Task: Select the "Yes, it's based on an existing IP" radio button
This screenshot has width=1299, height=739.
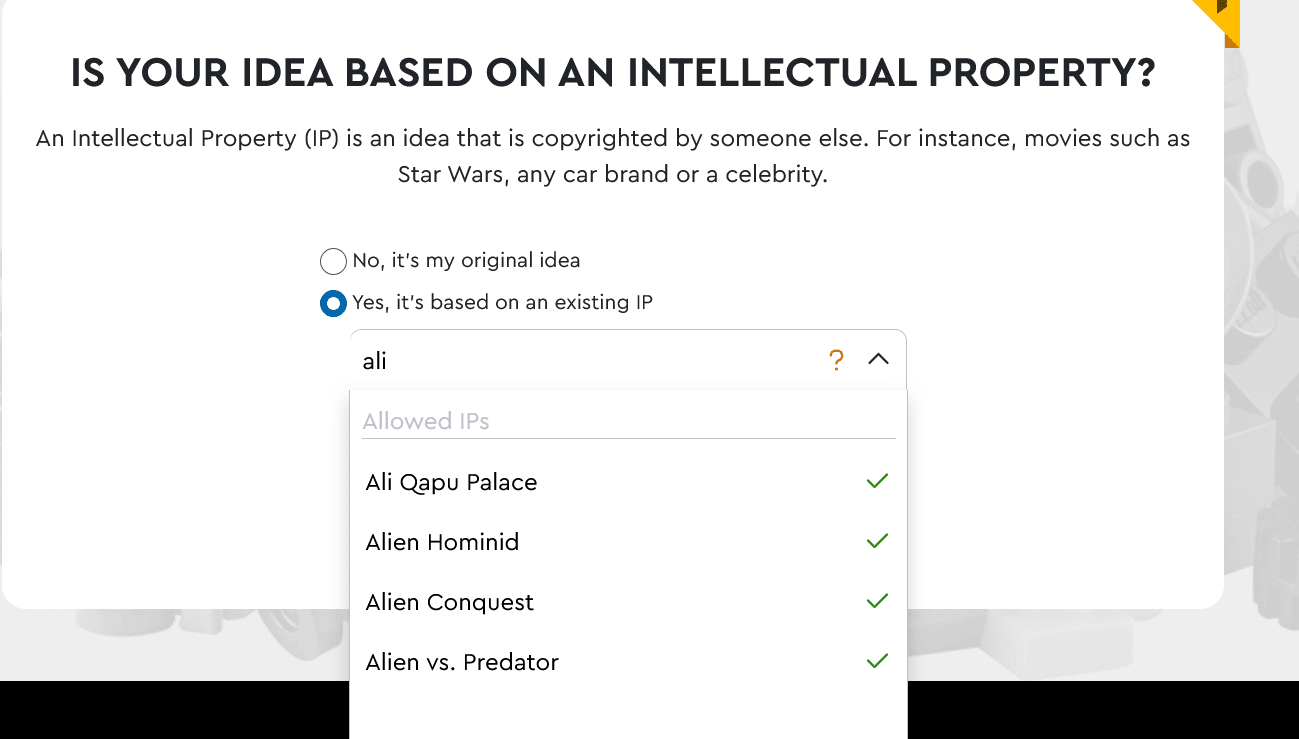Action: point(333,303)
